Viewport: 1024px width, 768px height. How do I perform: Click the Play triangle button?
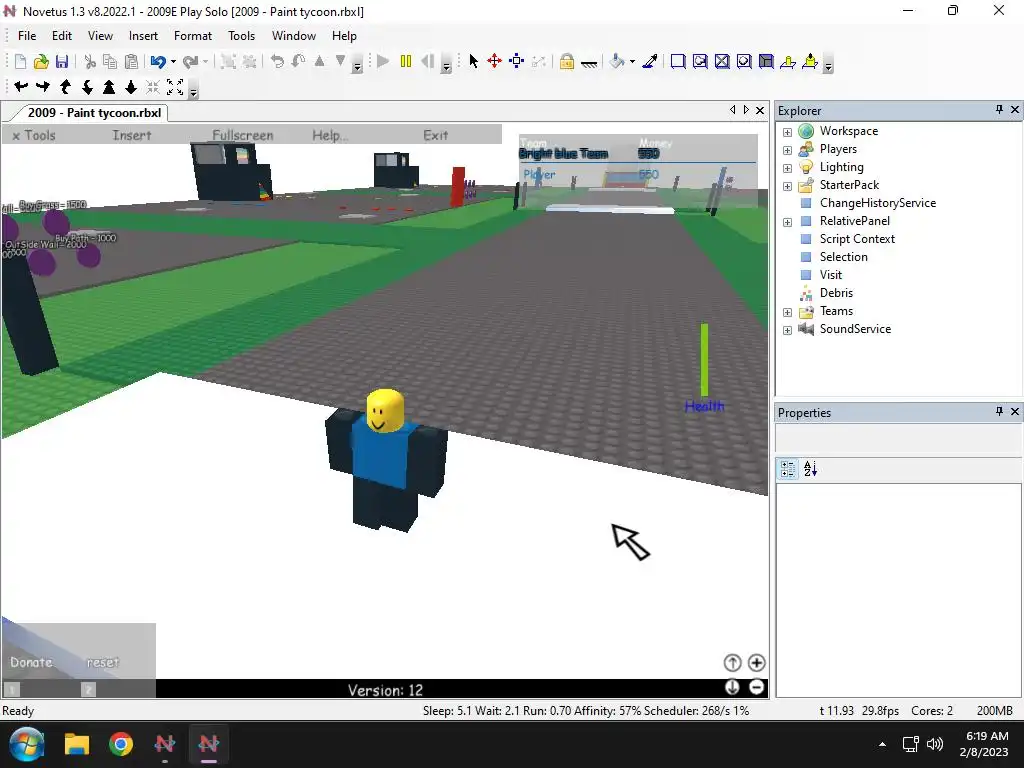click(x=383, y=61)
